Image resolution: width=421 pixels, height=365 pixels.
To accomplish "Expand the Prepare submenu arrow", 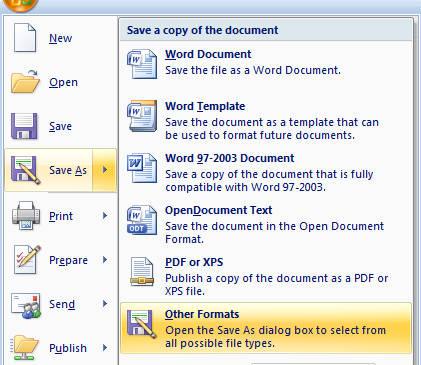I will click(105, 260).
